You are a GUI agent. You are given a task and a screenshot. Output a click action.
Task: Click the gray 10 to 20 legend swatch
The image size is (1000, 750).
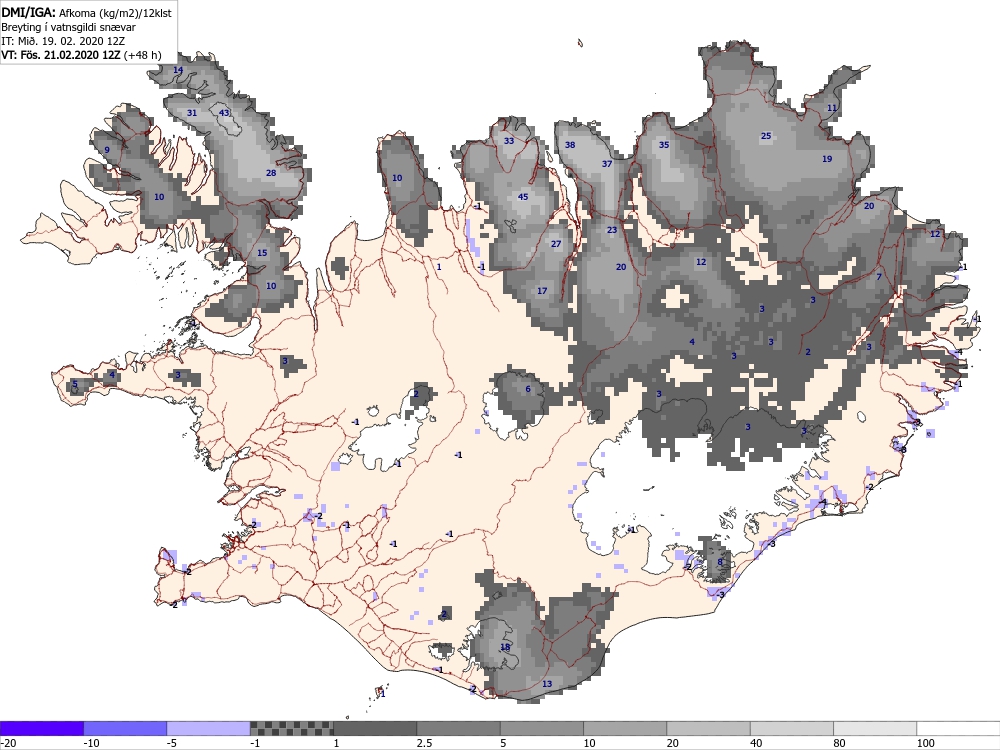pyautogui.click(x=625, y=728)
